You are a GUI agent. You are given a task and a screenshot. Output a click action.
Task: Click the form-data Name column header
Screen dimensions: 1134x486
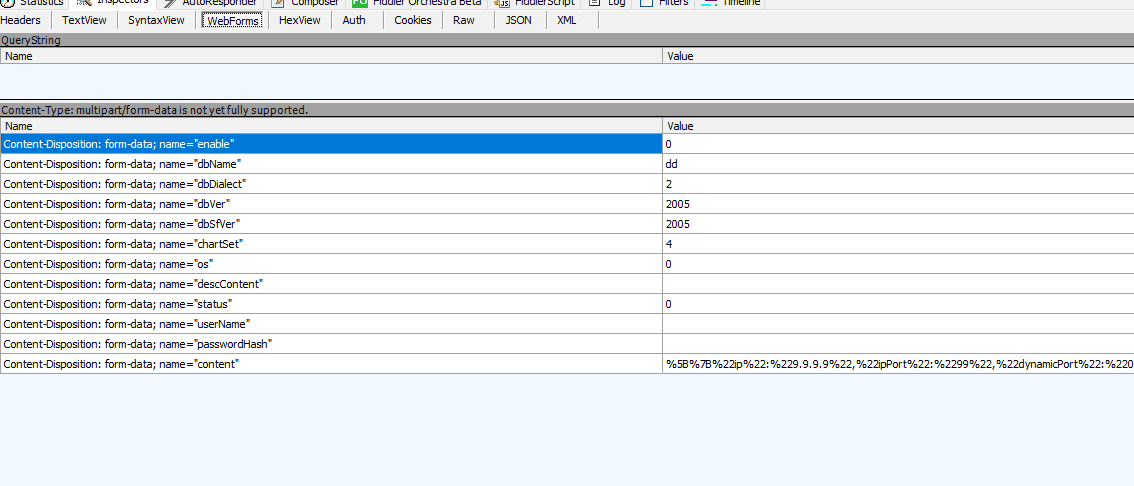(x=331, y=126)
